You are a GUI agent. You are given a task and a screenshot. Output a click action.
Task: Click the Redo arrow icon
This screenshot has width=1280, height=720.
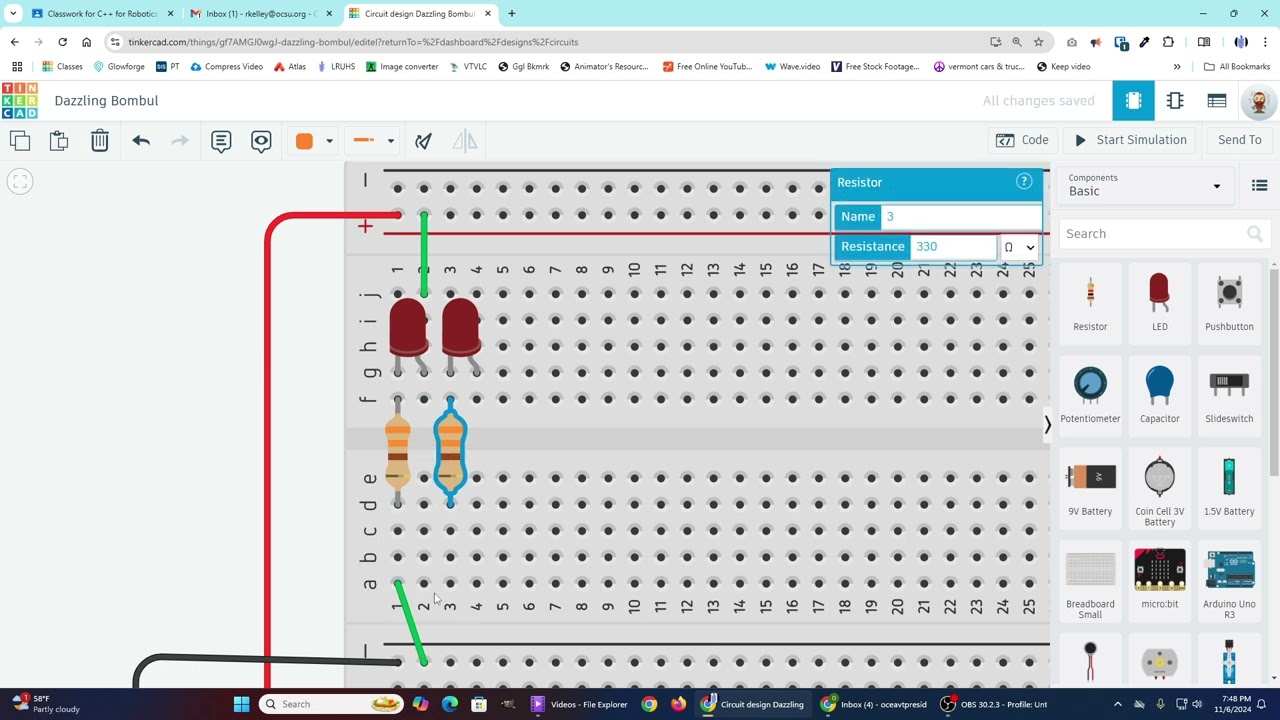(180, 141)
